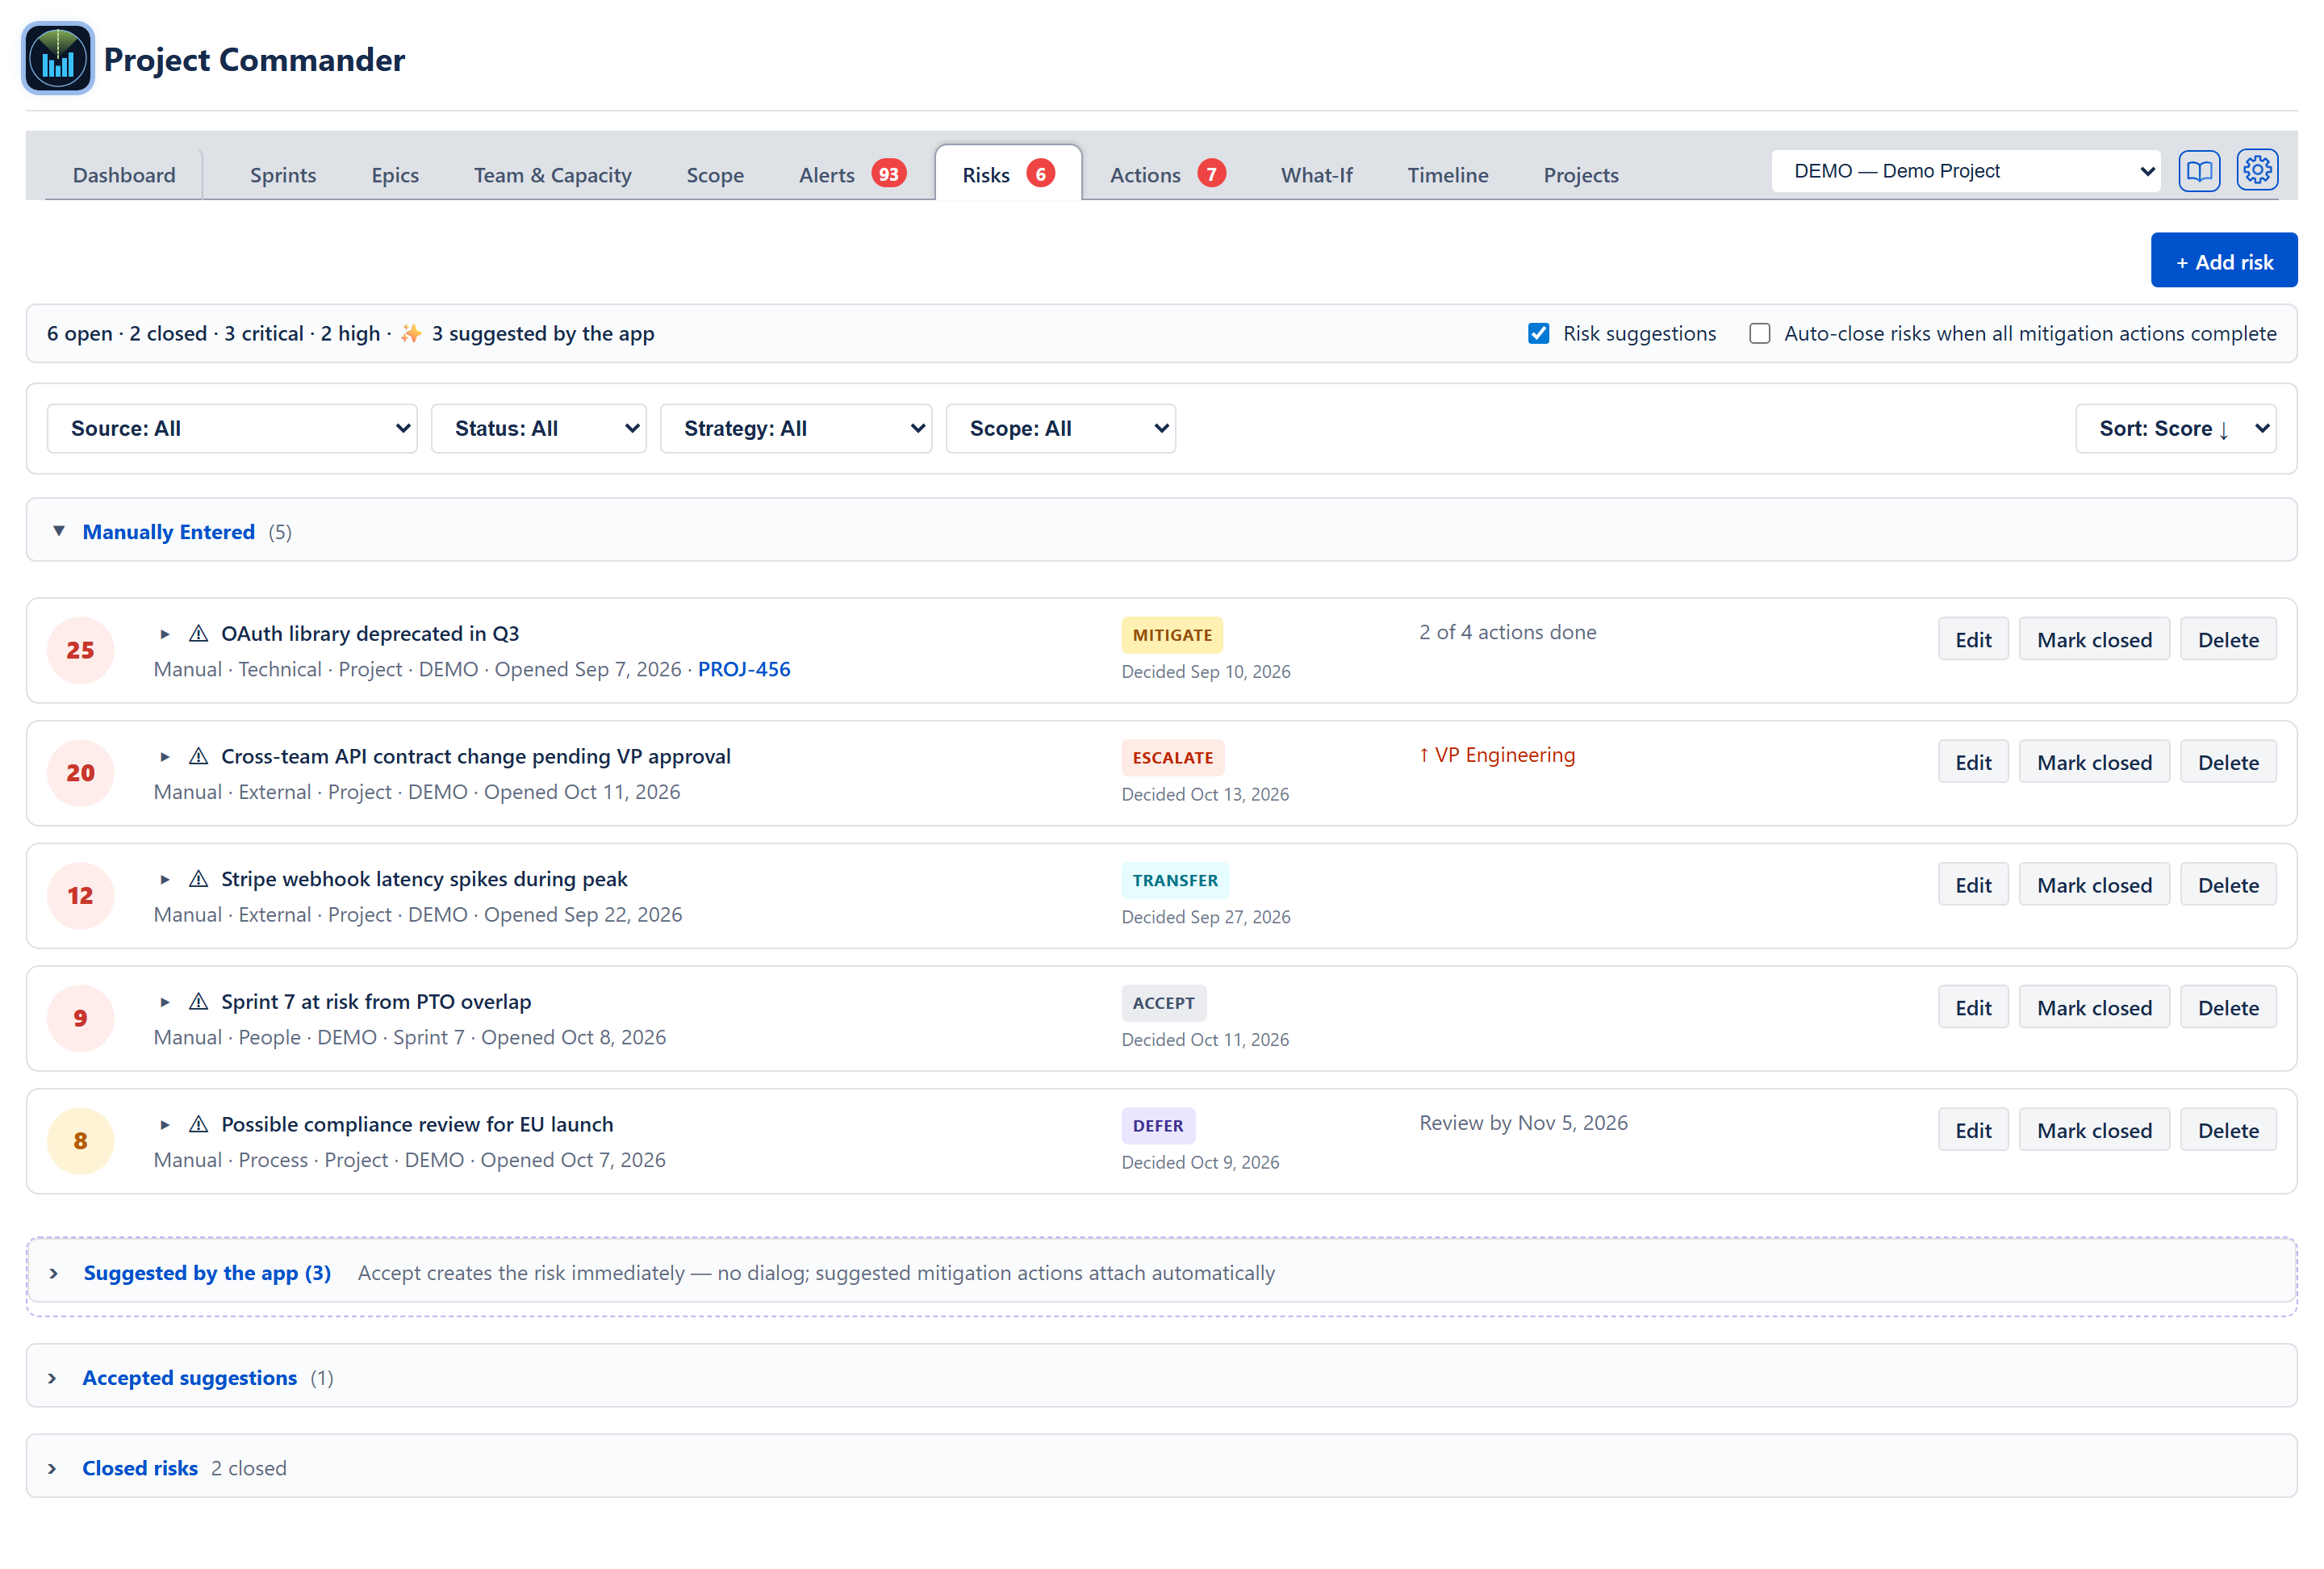Expand OAuth library deprecated risk details

165,634
